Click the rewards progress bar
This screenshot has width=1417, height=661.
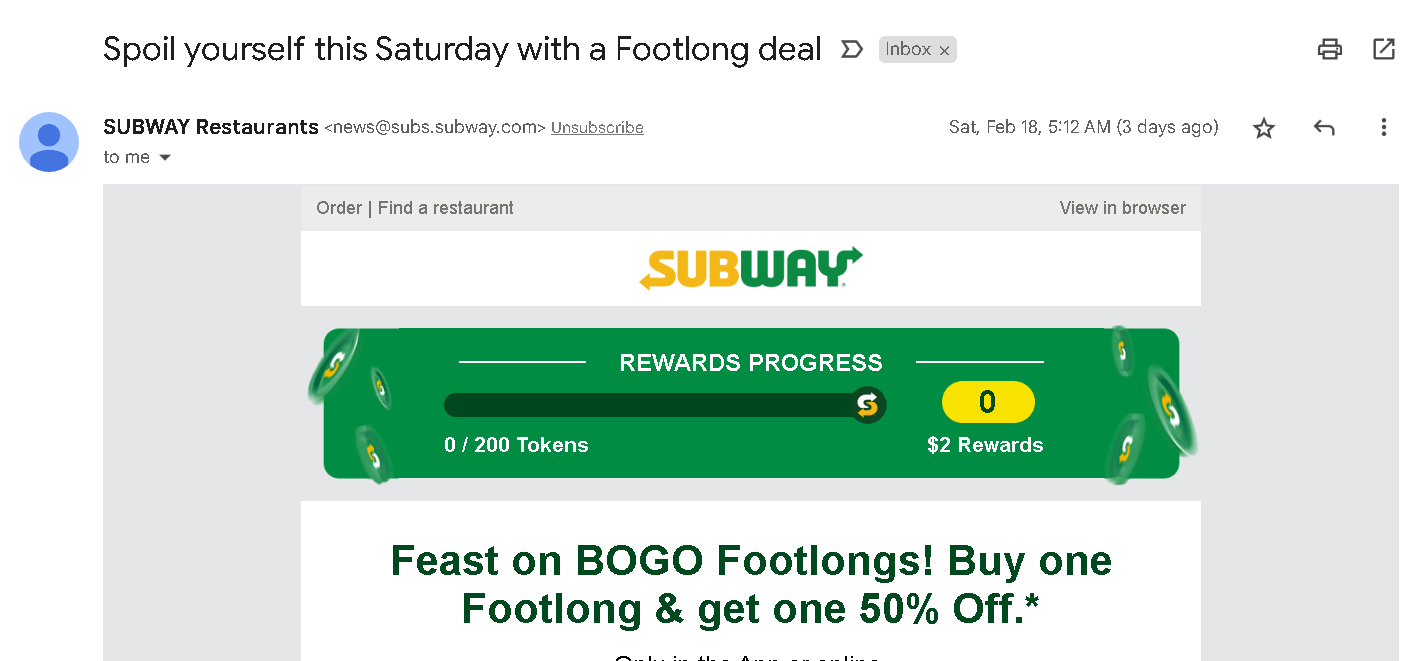(x=664, y=405)
